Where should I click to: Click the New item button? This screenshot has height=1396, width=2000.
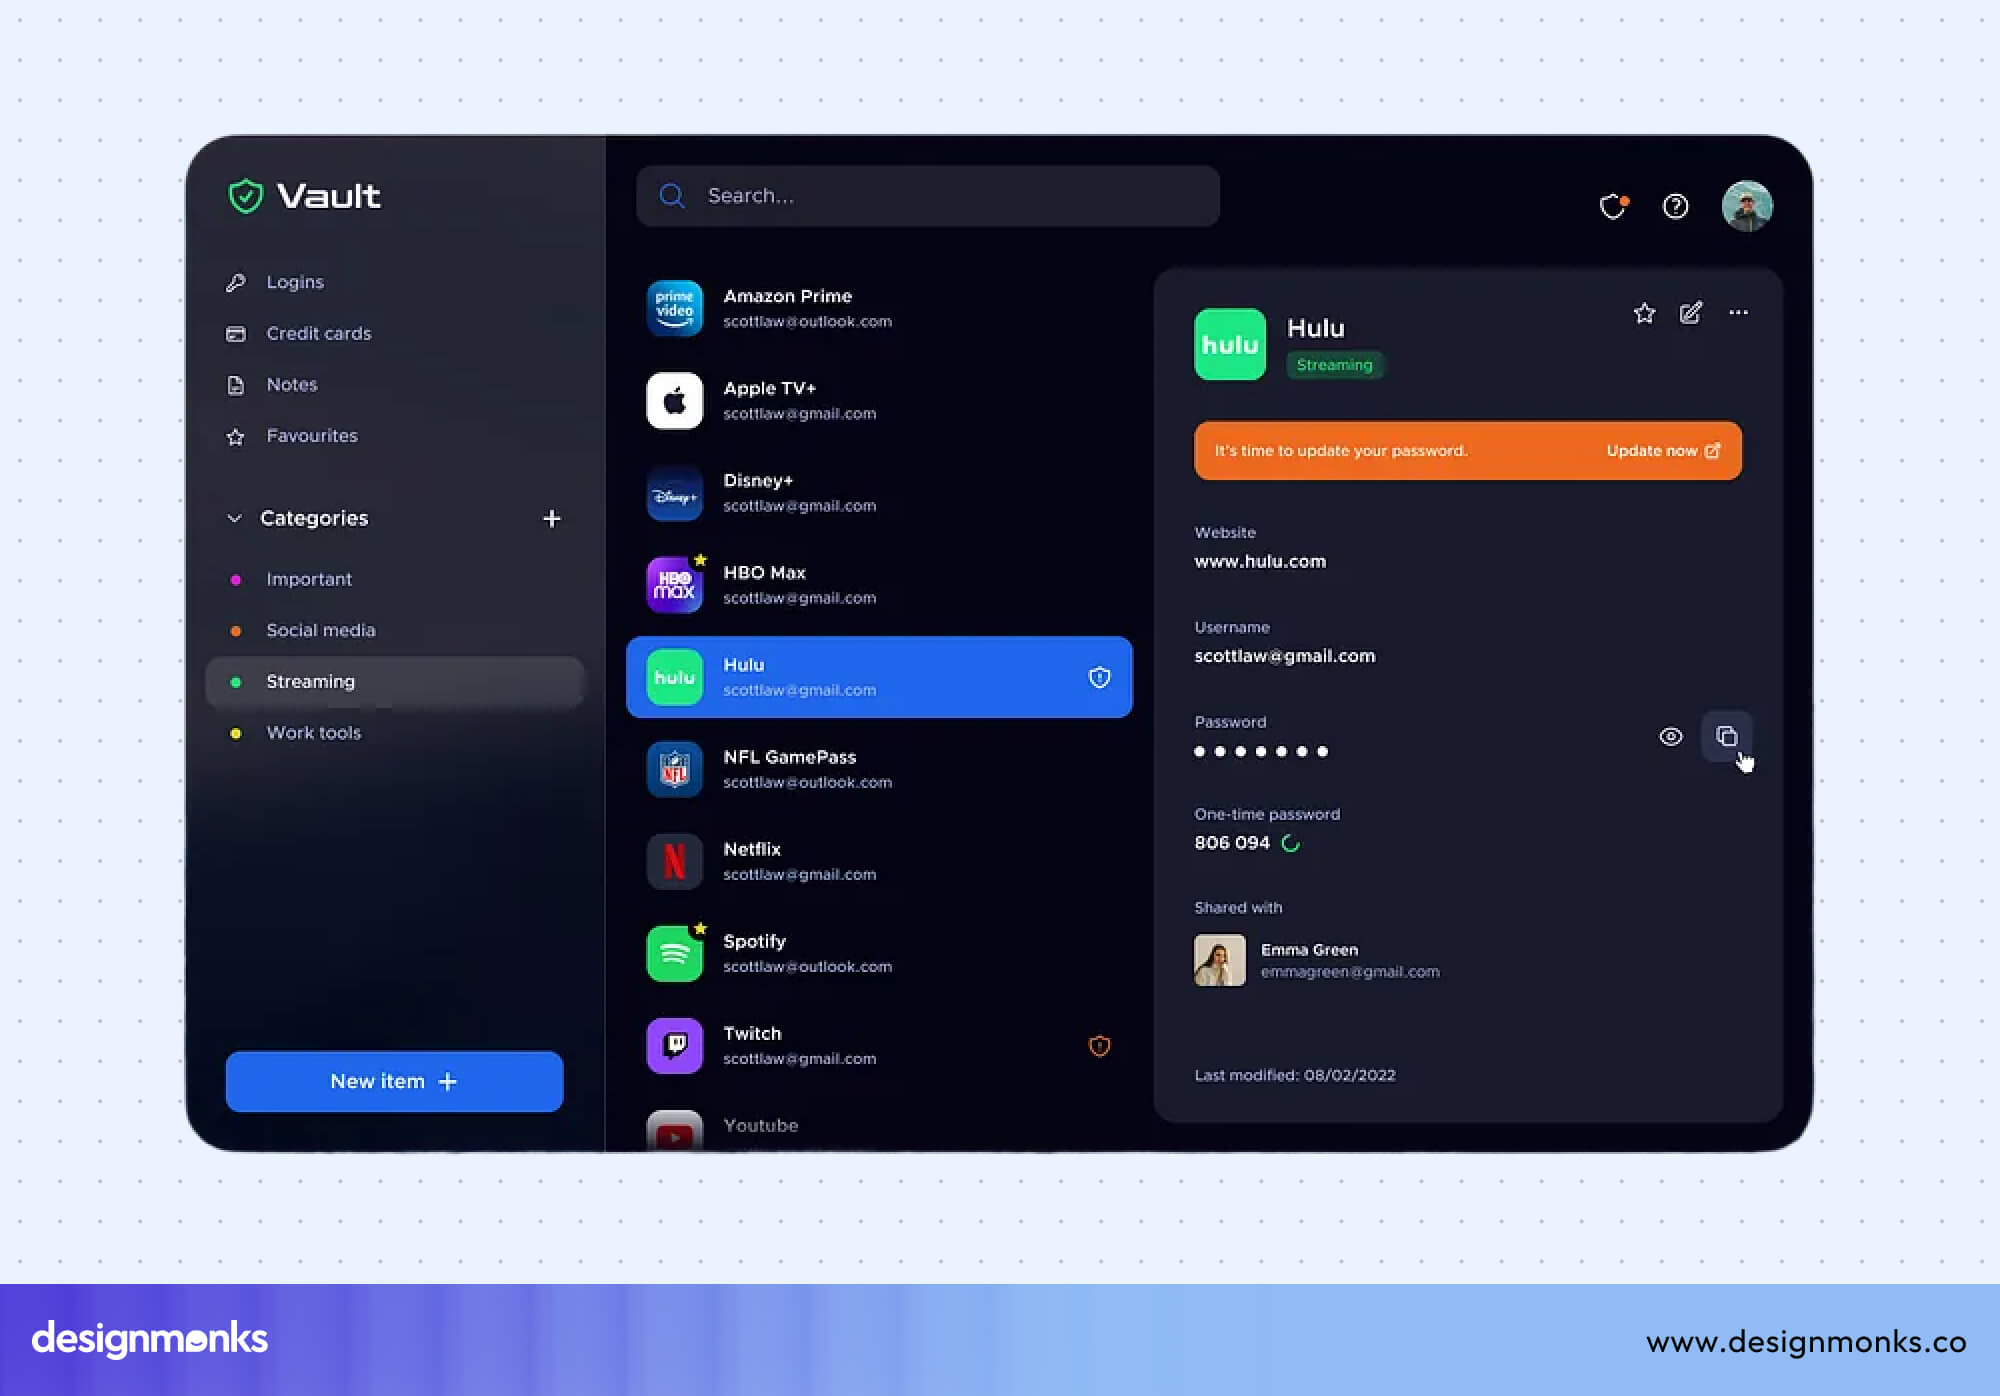[394, 1081]
